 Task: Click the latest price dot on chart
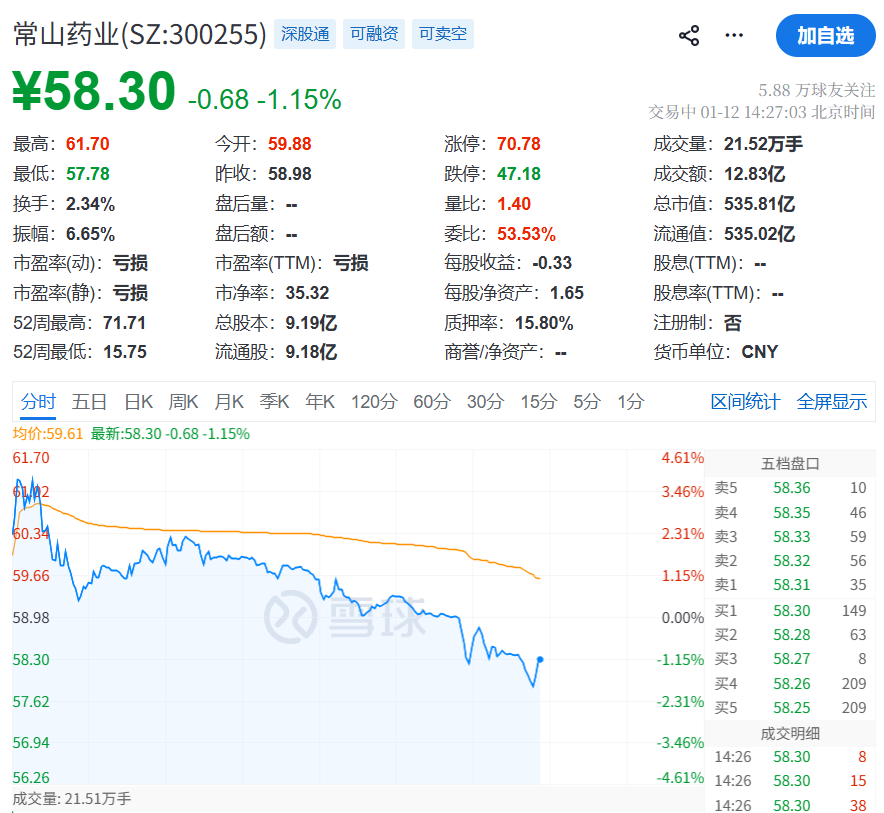click(540, 659)
